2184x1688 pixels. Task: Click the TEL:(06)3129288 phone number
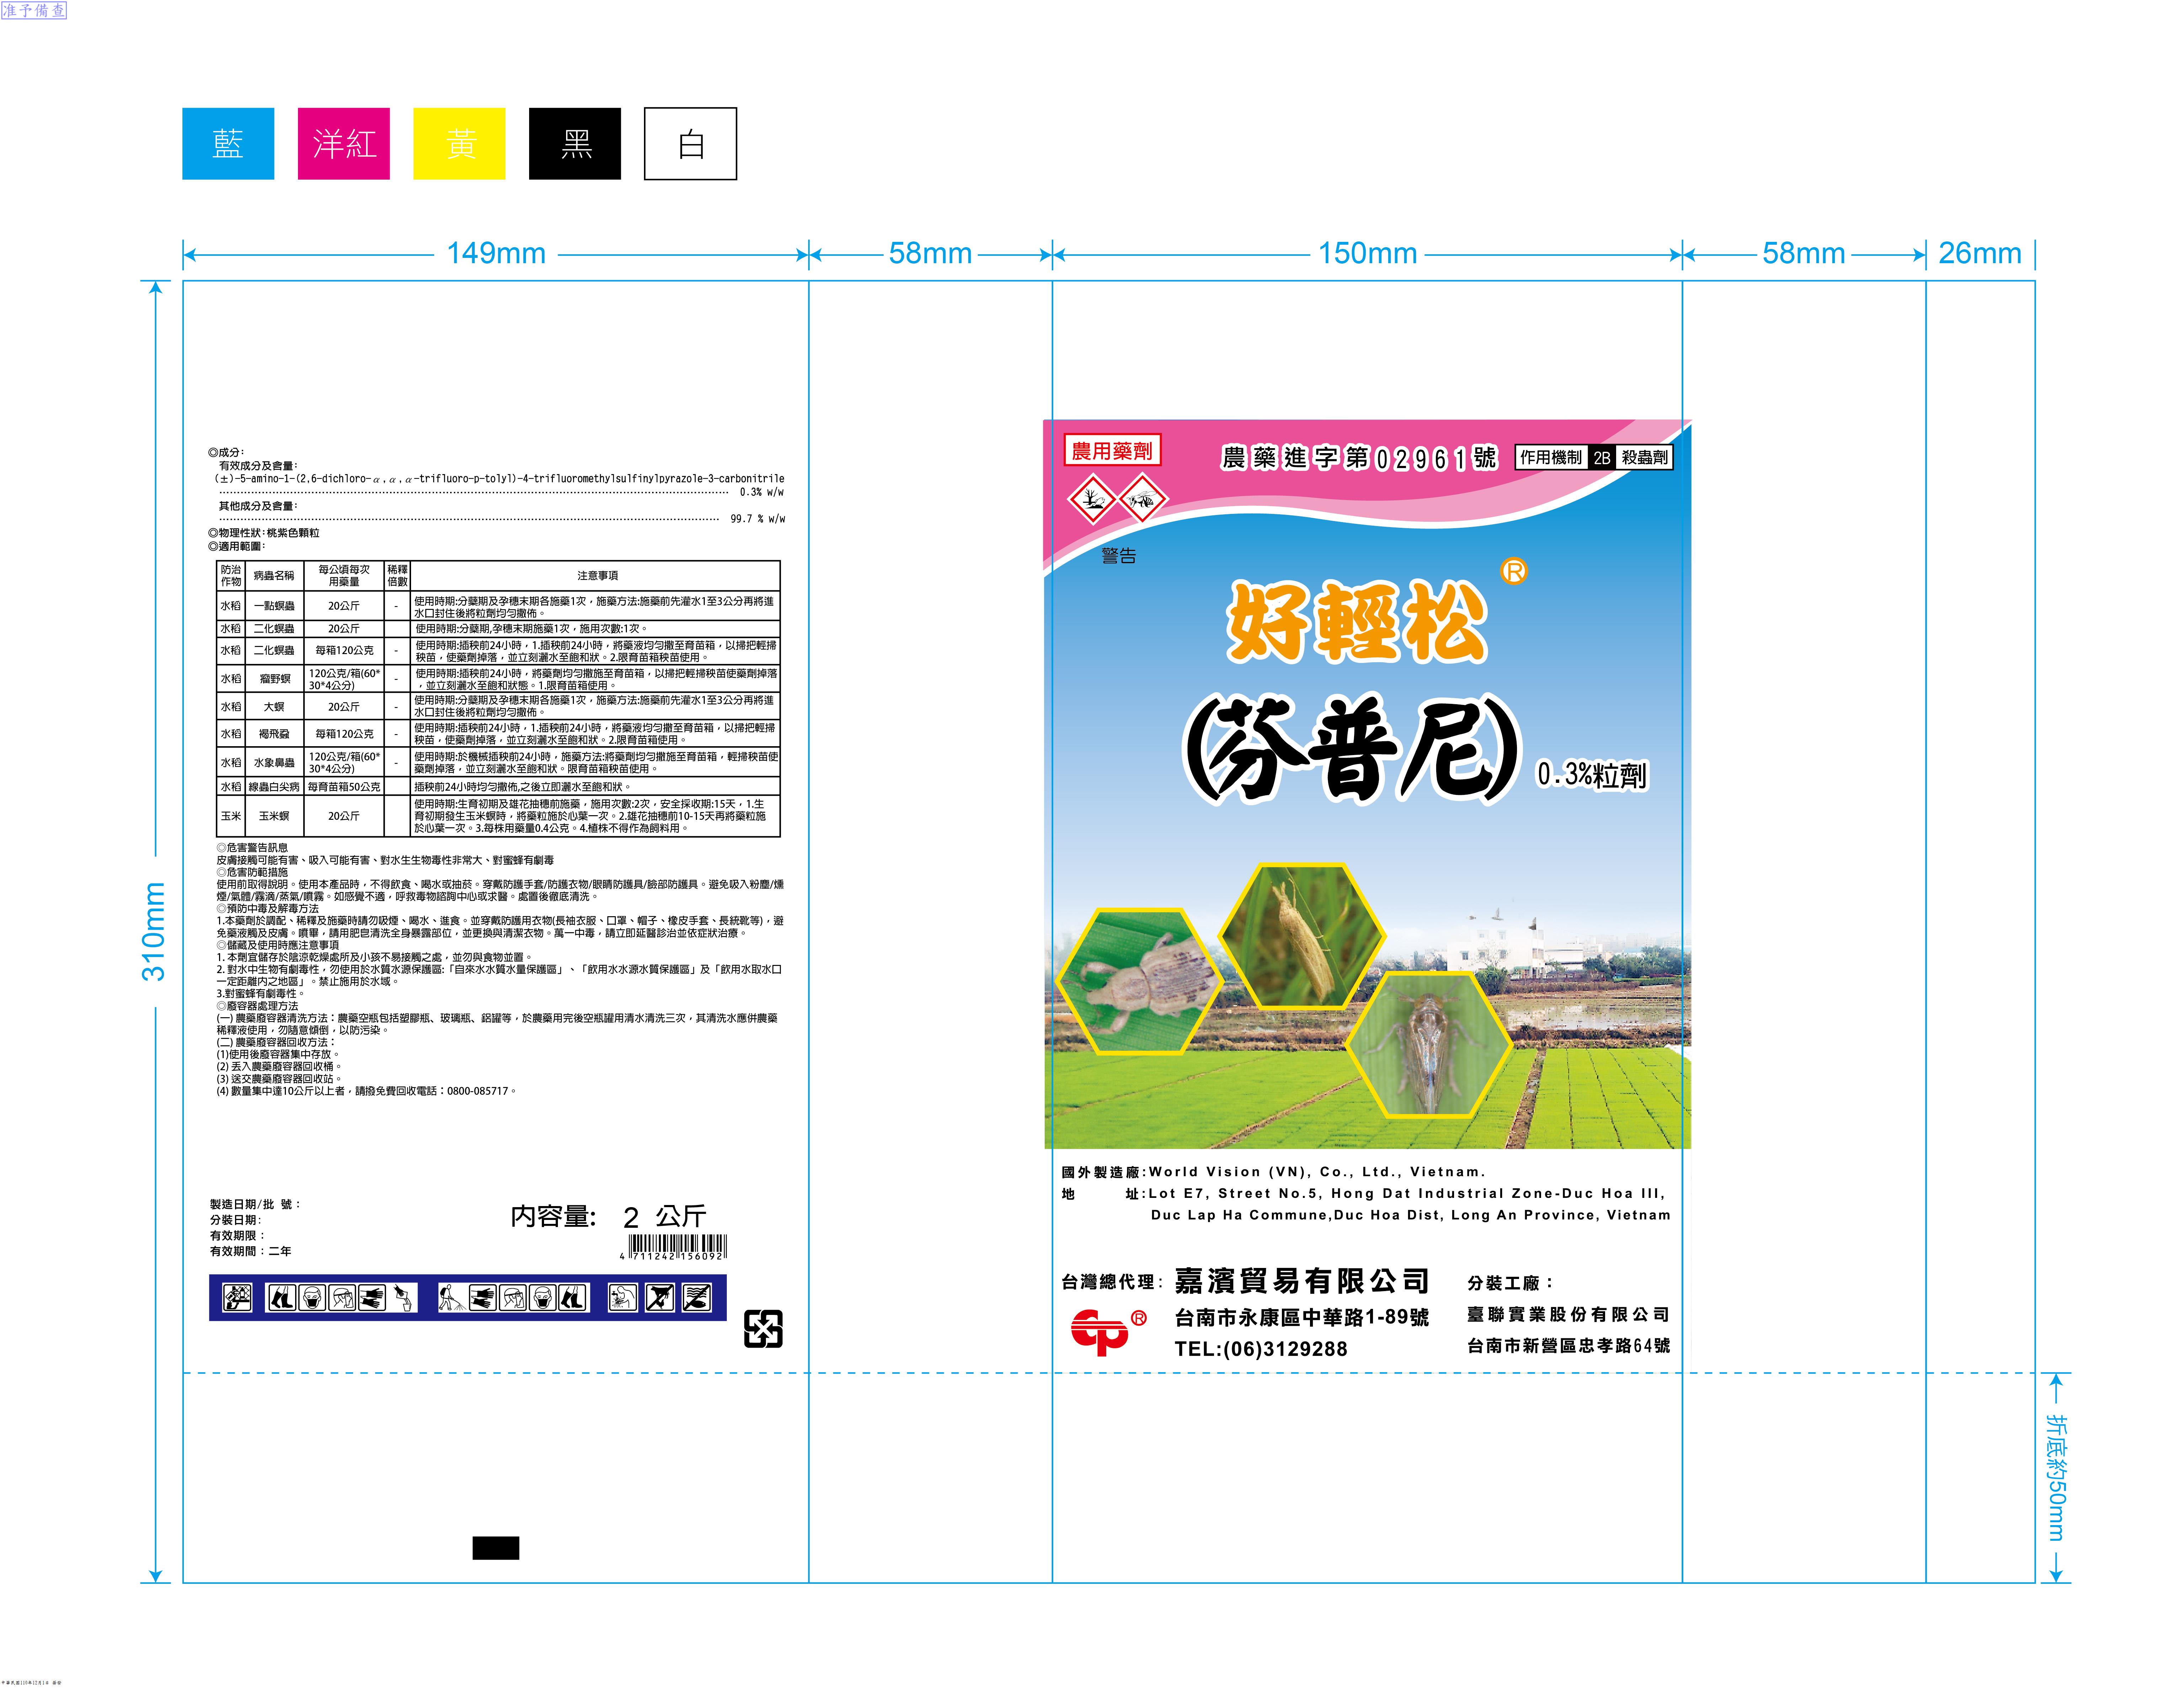[x=1261, y=1349]
